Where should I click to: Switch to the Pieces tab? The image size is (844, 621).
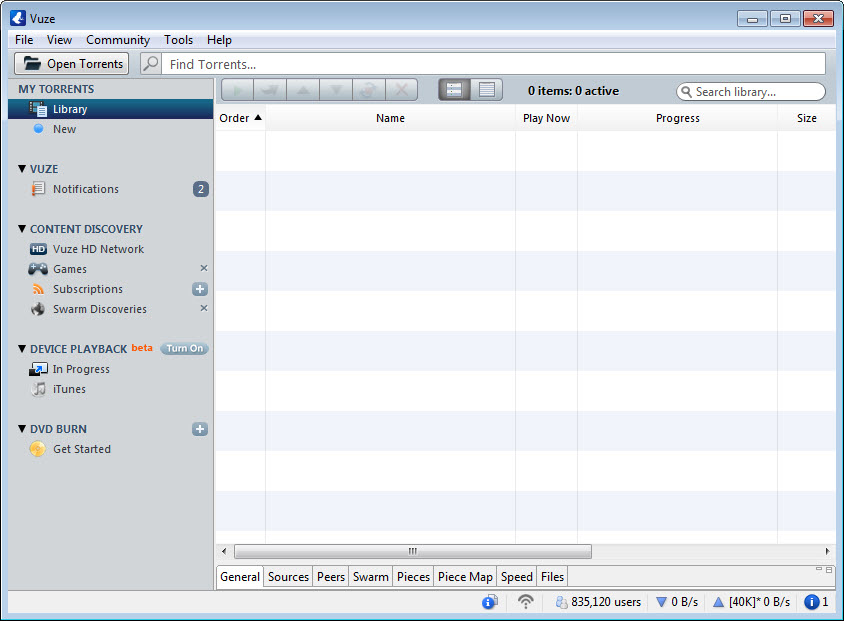pos(413,577)
